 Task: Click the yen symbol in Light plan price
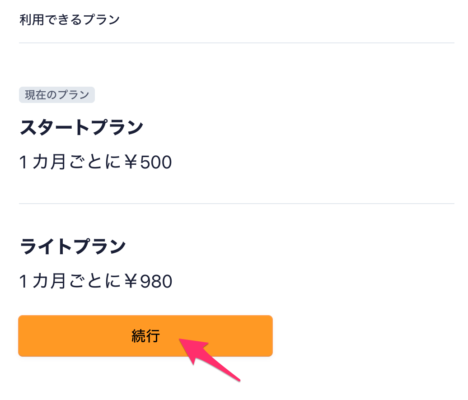point(131,281)
